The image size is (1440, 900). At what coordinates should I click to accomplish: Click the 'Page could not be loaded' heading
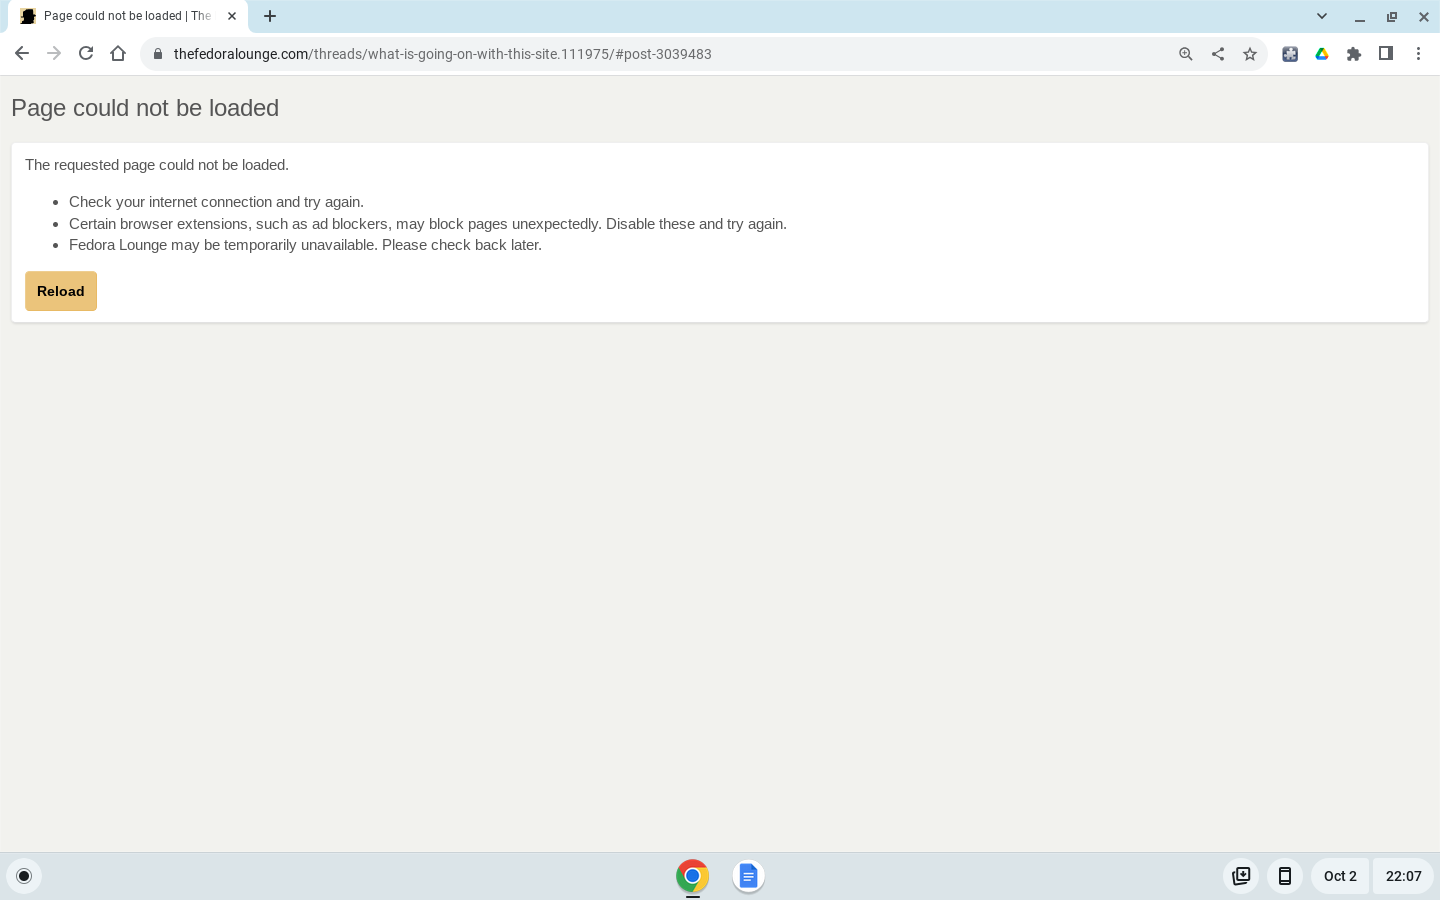pos(145,108)
